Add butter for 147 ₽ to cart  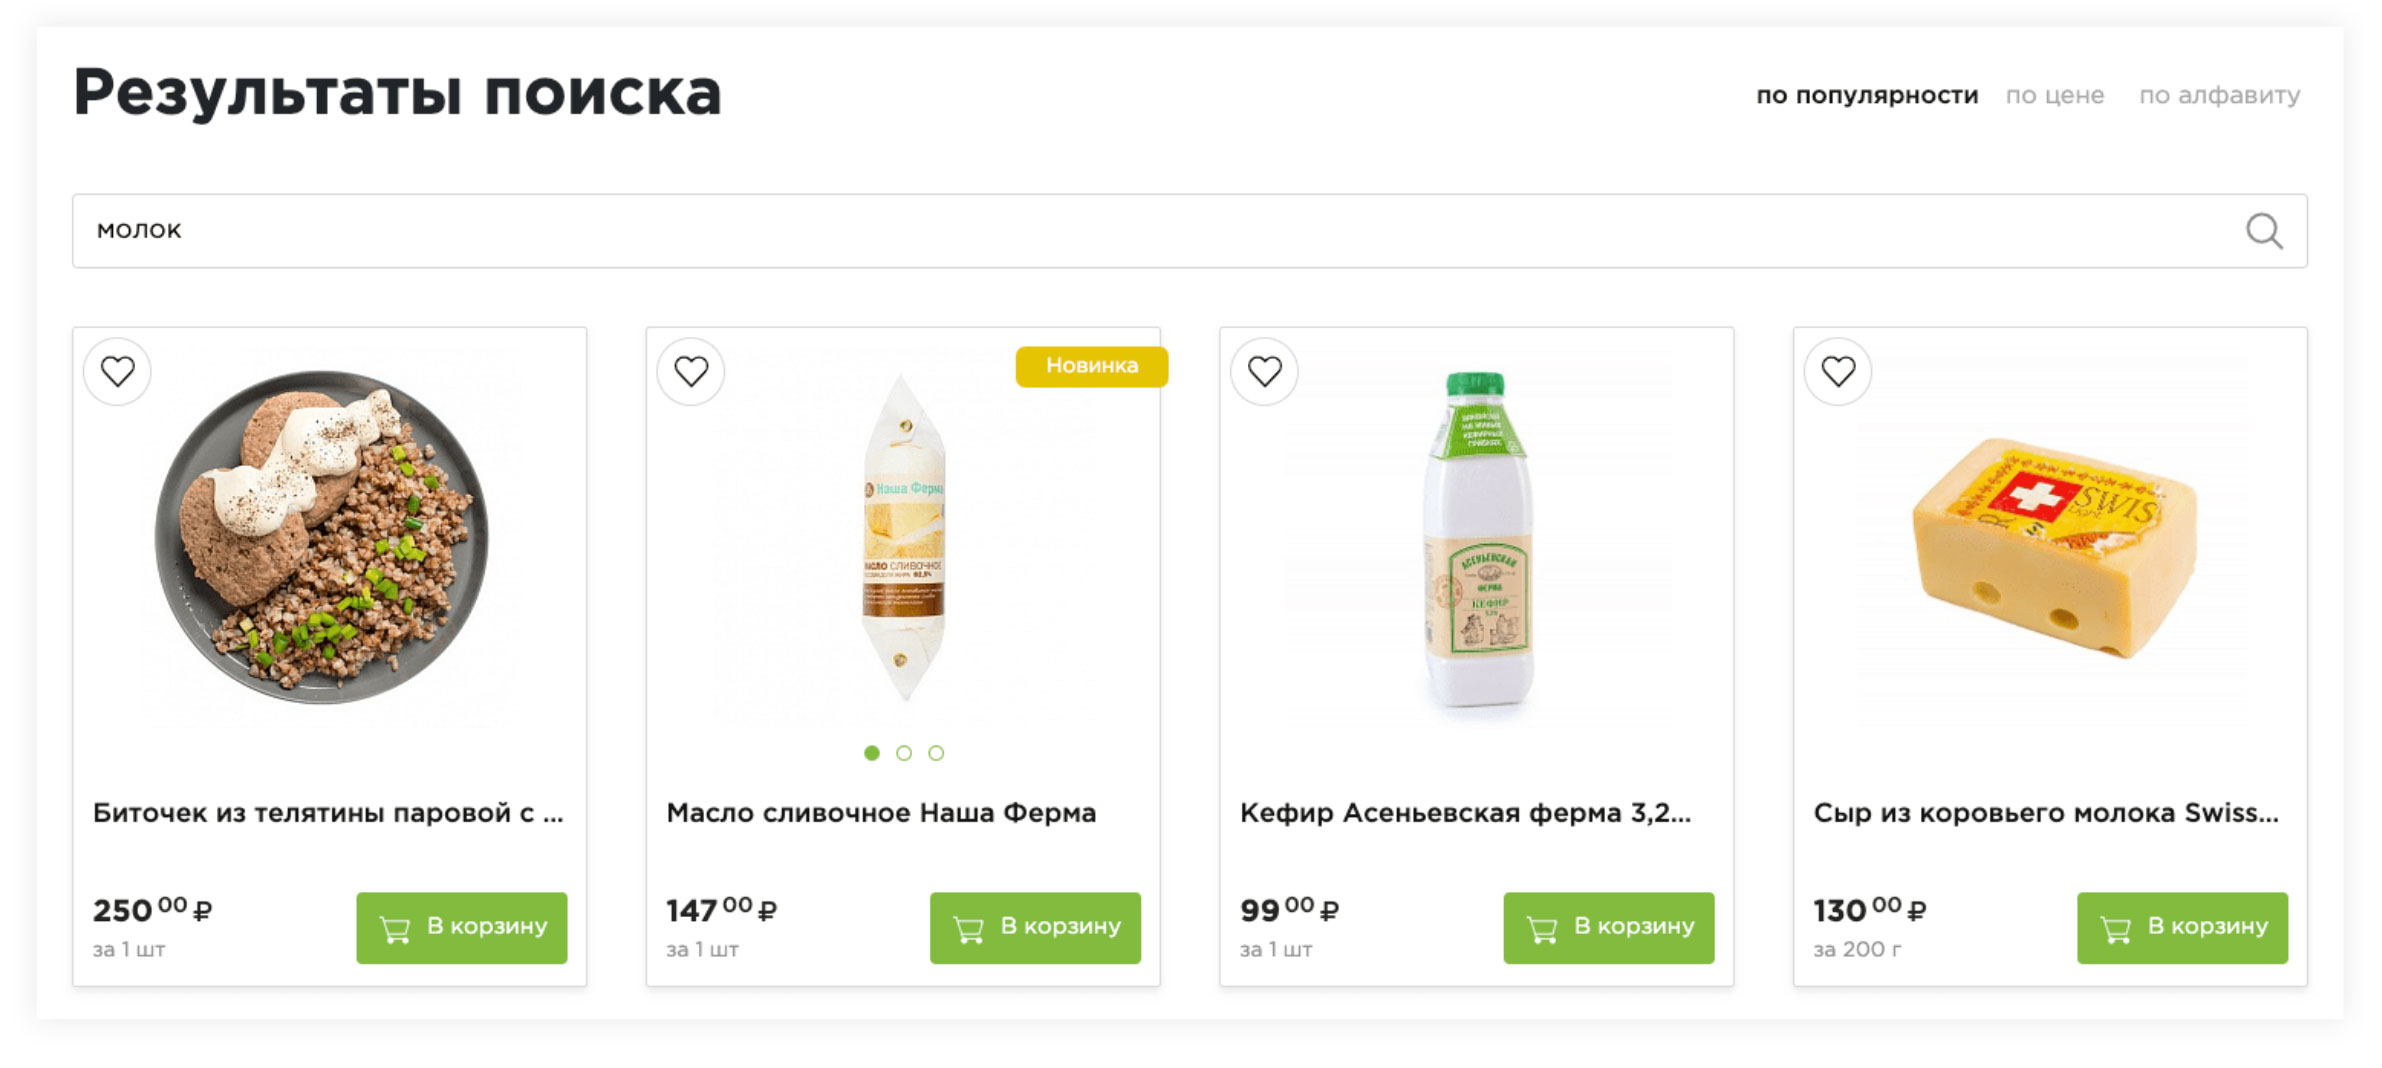[x=1035, y=927]
